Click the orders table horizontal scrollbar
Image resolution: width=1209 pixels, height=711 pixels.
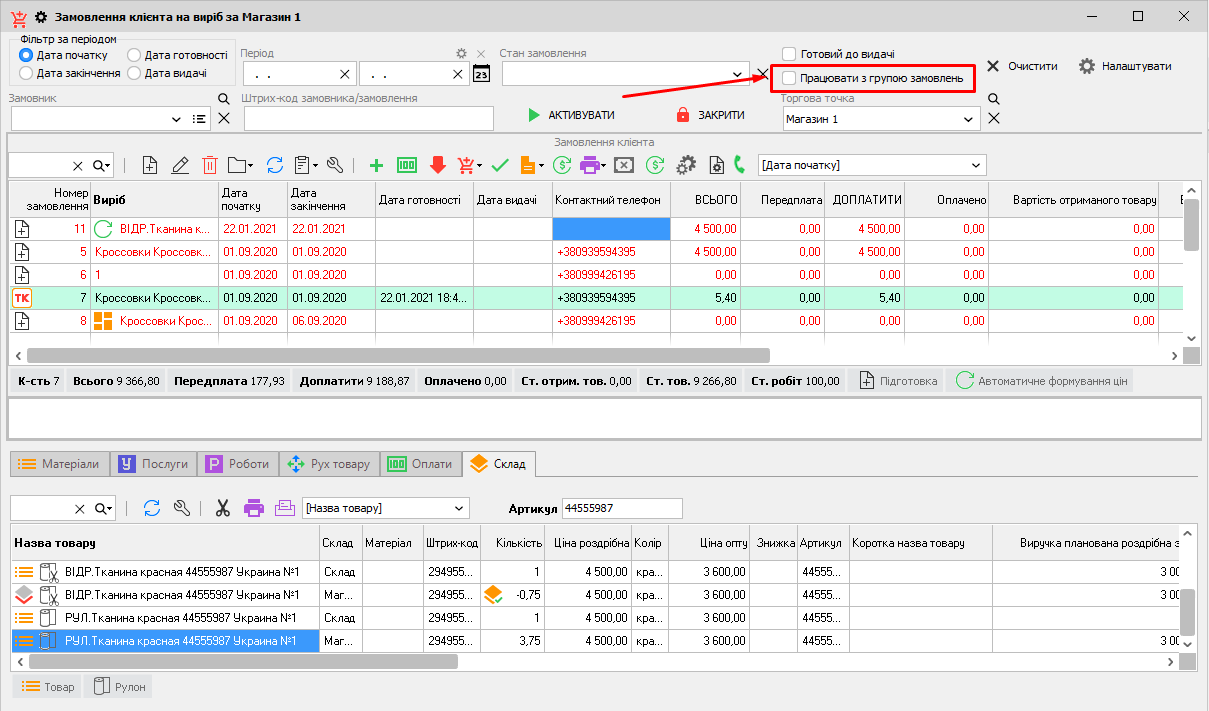pos(398,355)
